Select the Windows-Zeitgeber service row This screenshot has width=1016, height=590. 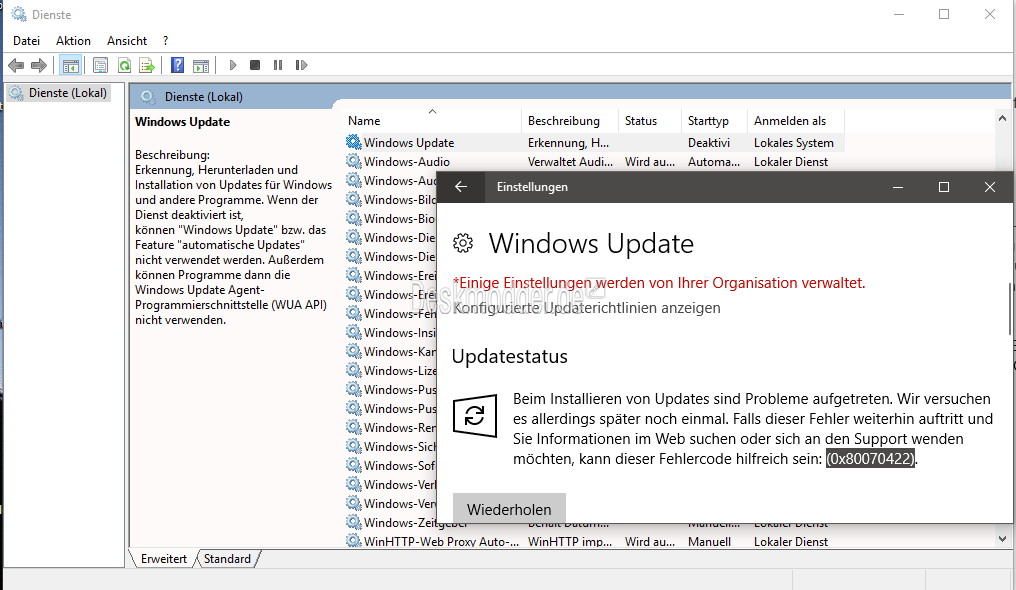click(x=415, y=523)
